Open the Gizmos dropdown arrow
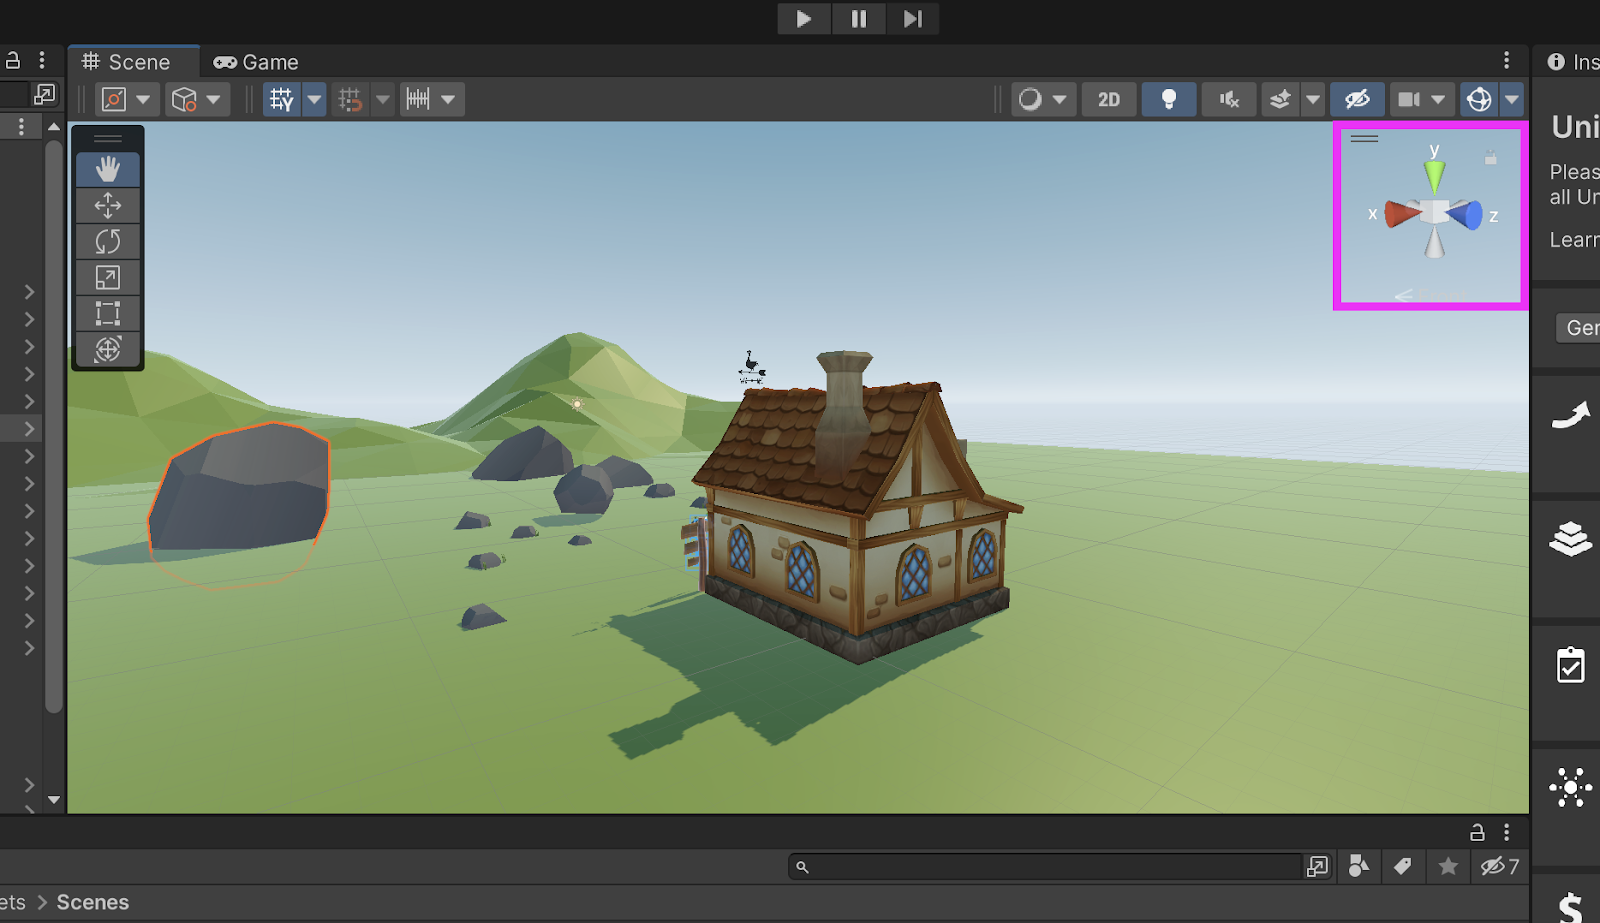1600x923 pixels. pos(1512,100)
